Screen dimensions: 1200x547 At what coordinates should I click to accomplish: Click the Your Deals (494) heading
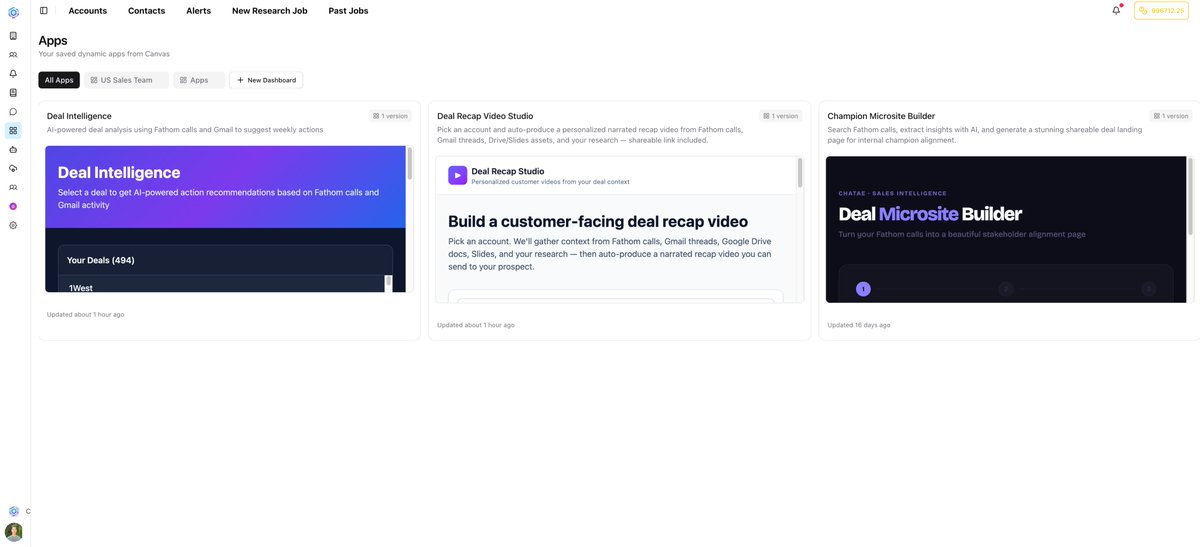[x=101, y=260]
